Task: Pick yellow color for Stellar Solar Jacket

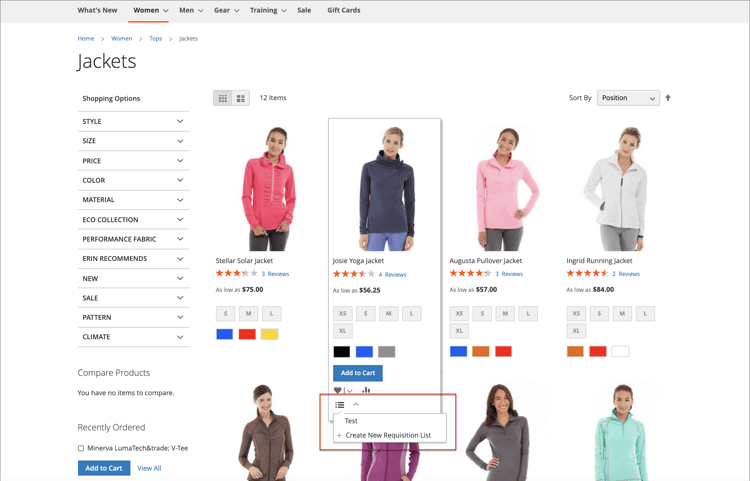Action: click(x=269, y=334)
